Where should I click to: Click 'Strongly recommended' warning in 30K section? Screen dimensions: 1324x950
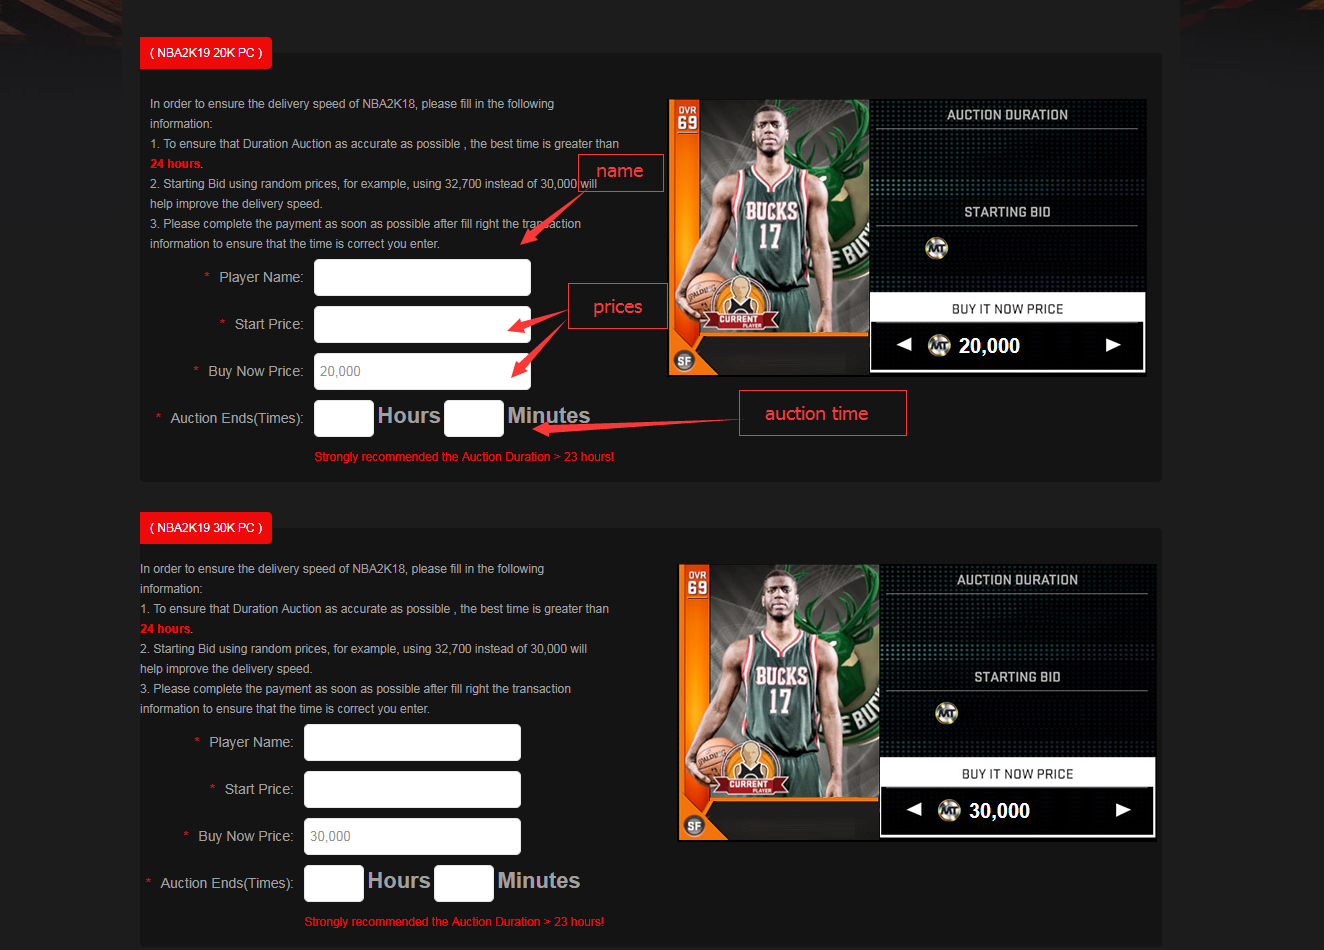pos(454,922)
